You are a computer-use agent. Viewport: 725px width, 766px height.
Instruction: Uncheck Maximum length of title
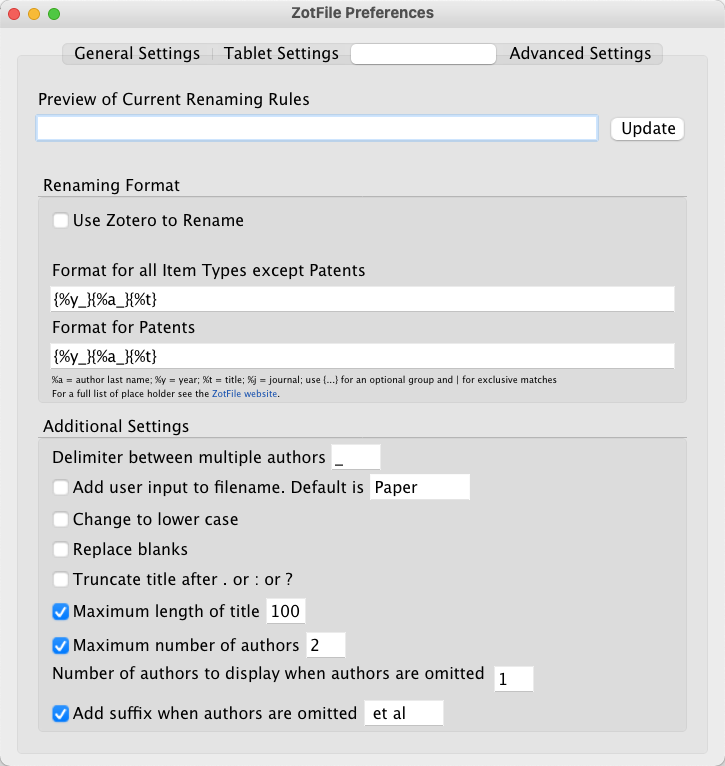(x=62, y=612)
